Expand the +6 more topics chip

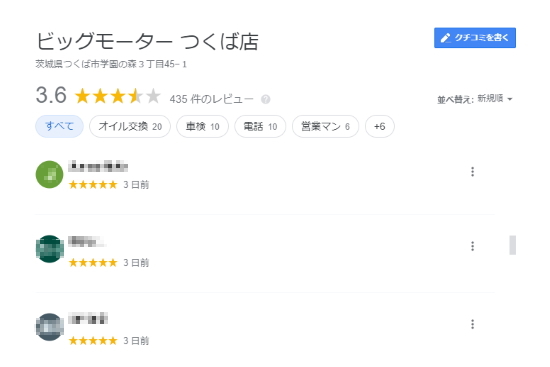[x=380, y=126]
